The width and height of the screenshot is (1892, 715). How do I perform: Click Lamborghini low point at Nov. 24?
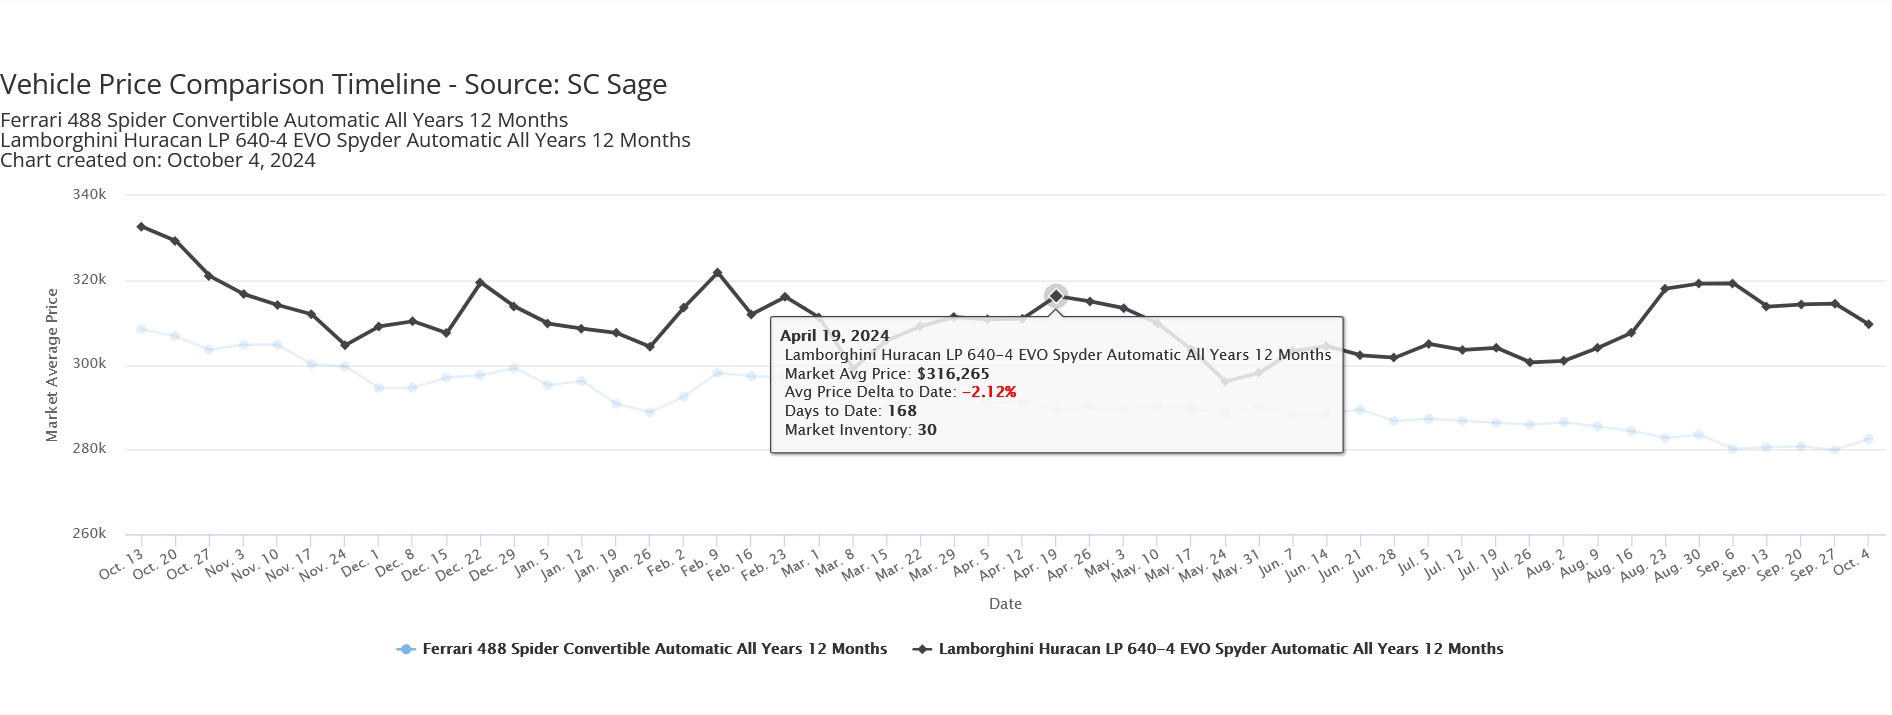coord(345,346)
